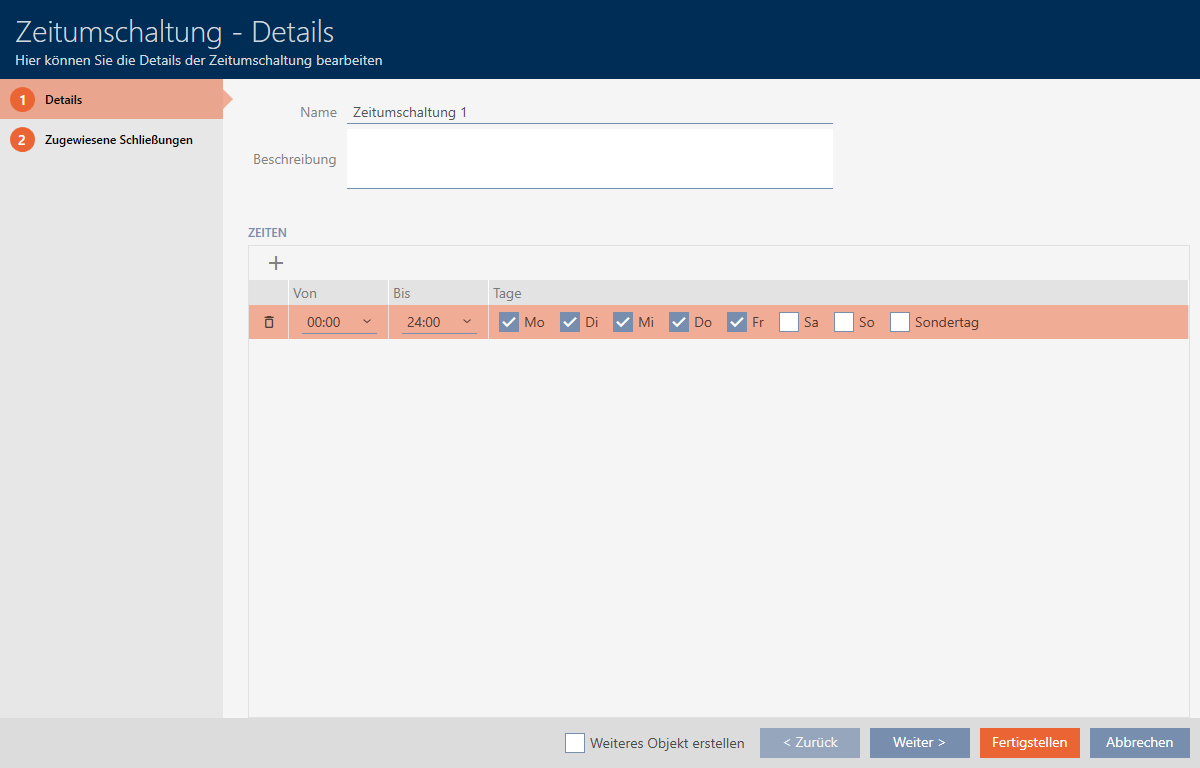Click the Abbrechen button

1139,743
